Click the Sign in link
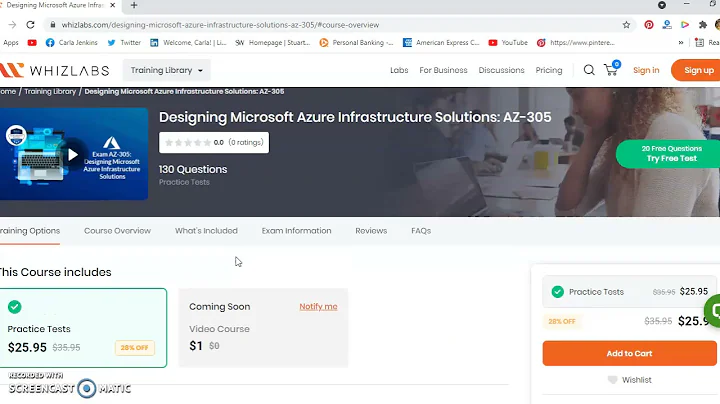The height and width of the screenshot is (404, 720). (646, 70)
